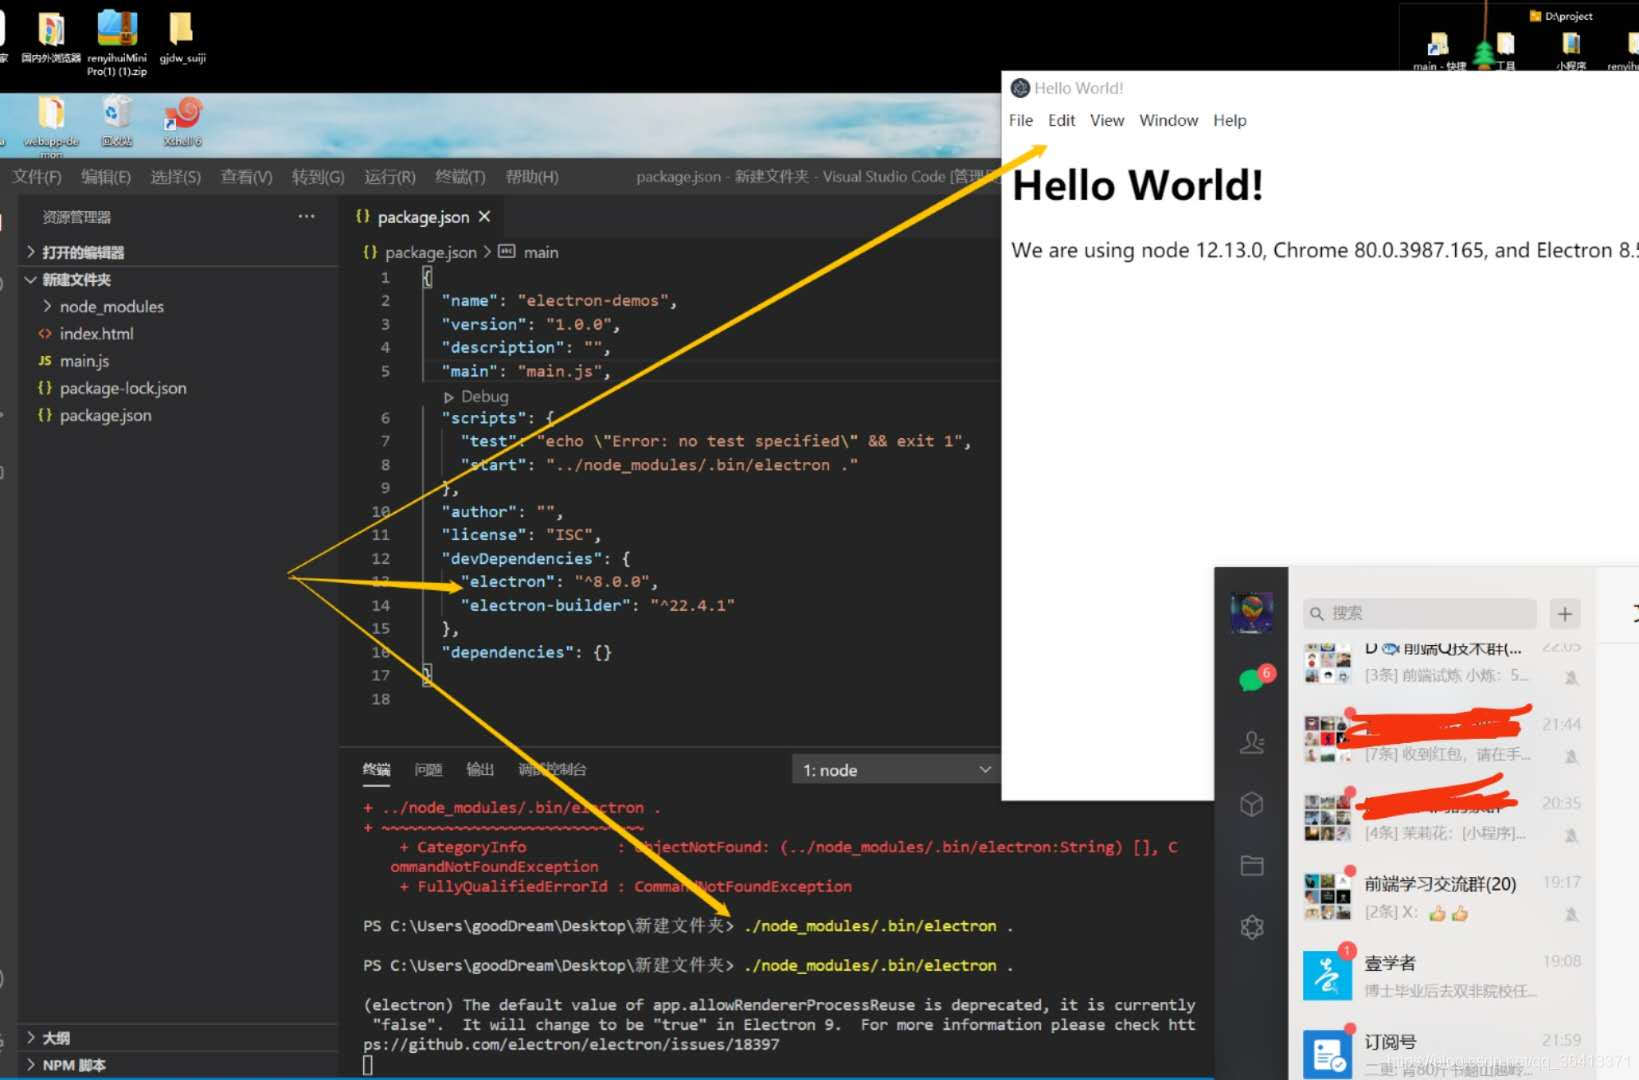1639x1080 pixels.
Task: Open the 订阅号 subscriptions entry
Action: (1443, 1050)
